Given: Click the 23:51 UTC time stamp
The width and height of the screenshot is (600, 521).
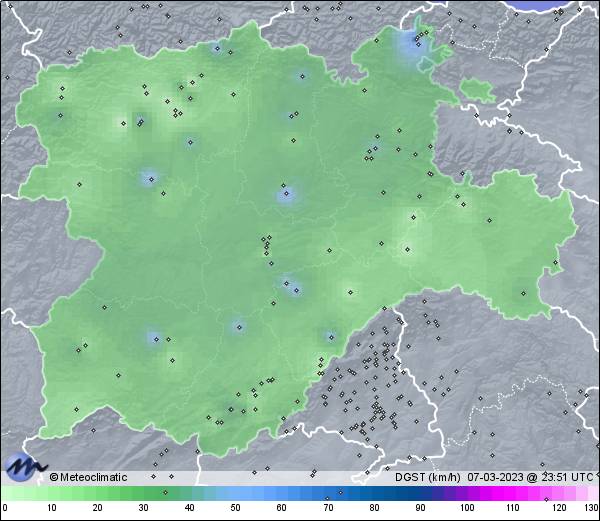Looking at the screenshot, I should pyautogui.click(x=565, y=477).
